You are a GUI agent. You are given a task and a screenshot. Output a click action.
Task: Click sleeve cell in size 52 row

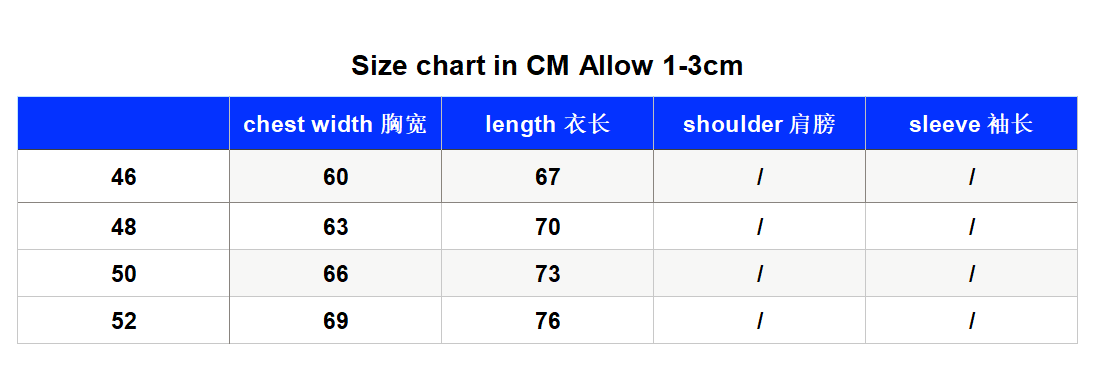coord(971,321)
